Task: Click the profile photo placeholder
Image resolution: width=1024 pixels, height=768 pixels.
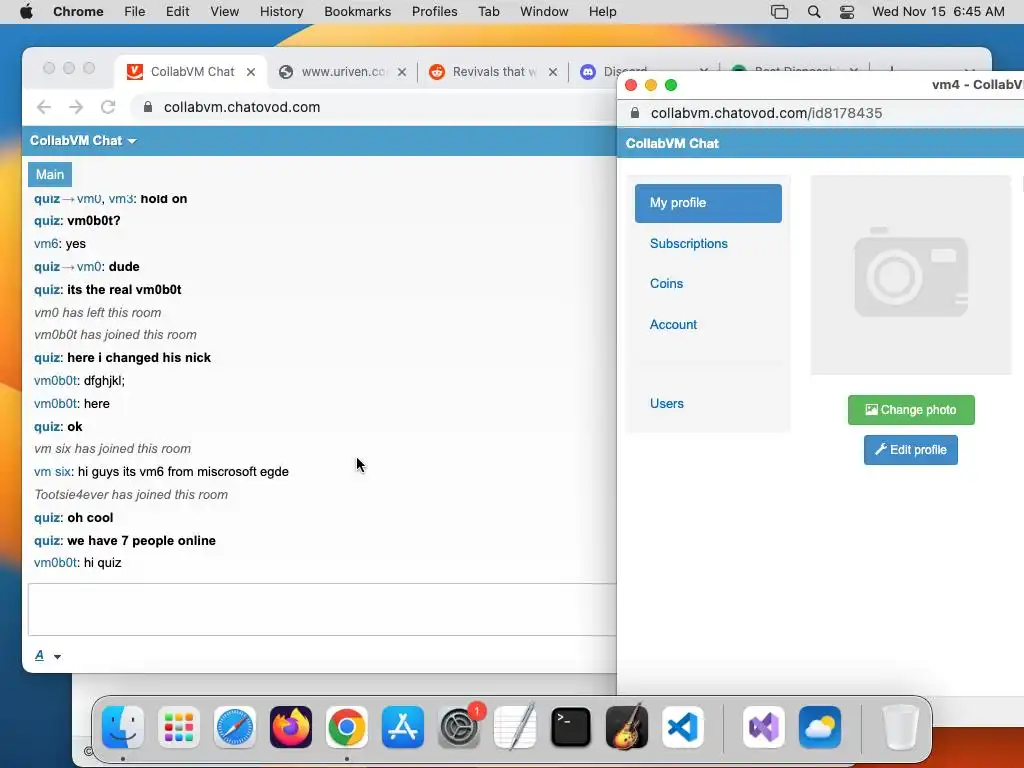Action: click(910, 275)
